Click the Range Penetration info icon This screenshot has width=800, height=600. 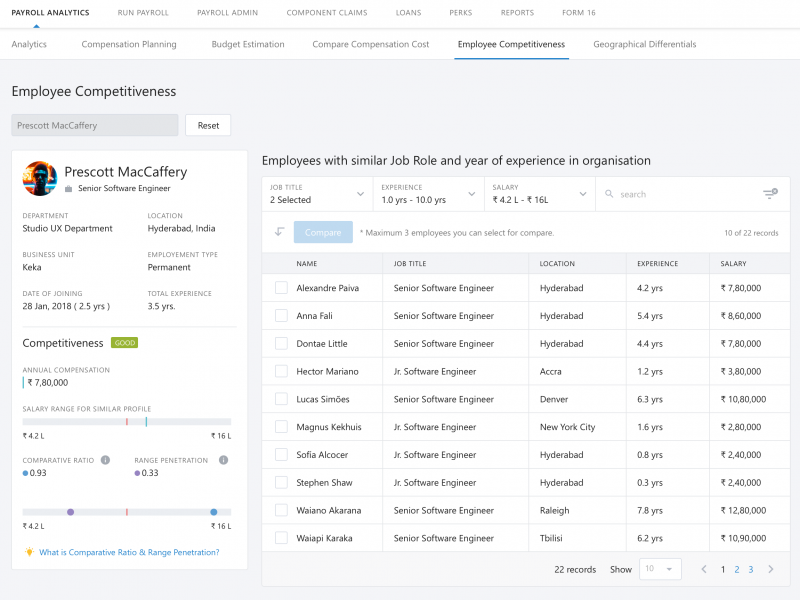(223, 460)
